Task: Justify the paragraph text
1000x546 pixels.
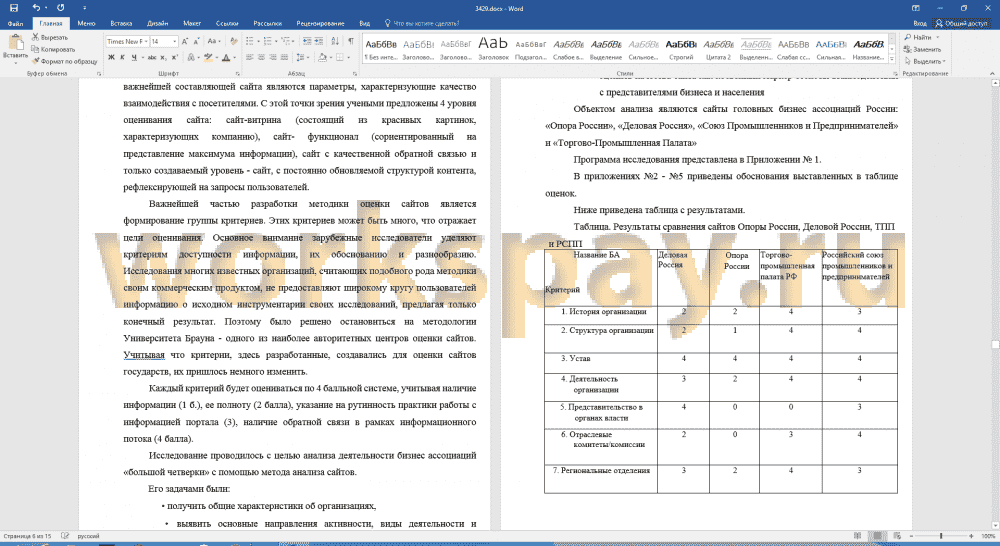Action: 285,57
